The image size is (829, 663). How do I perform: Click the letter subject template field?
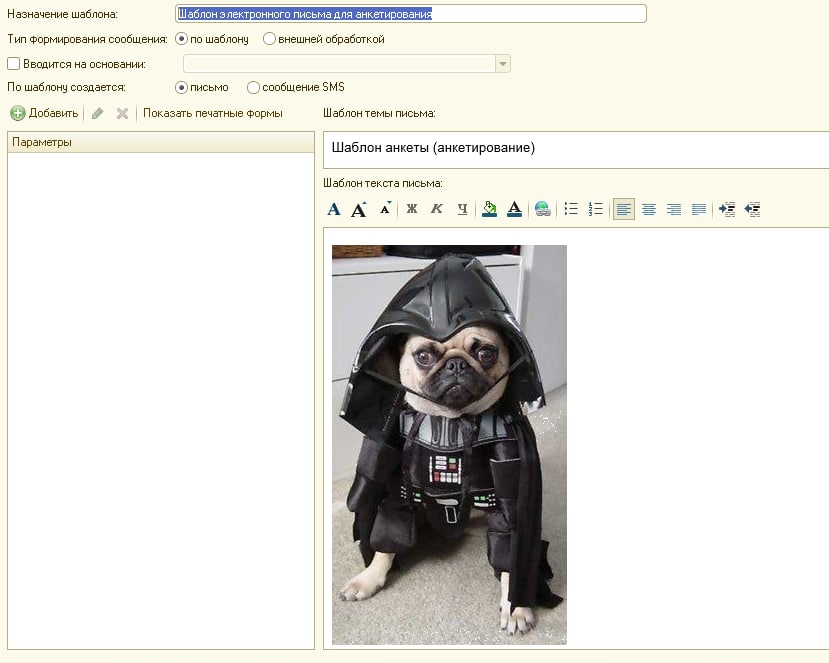click(576, 150)
